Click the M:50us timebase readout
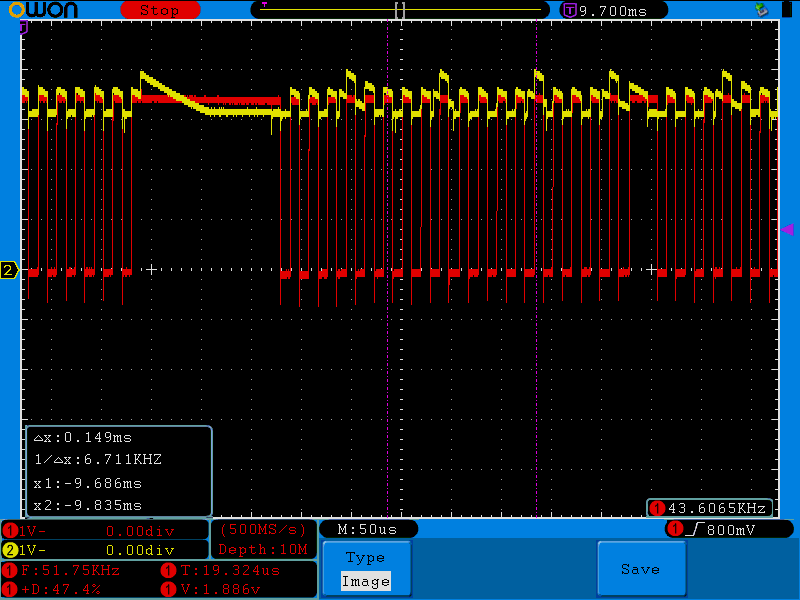Viewport: 800px width, 600px height. coord(367,530)
